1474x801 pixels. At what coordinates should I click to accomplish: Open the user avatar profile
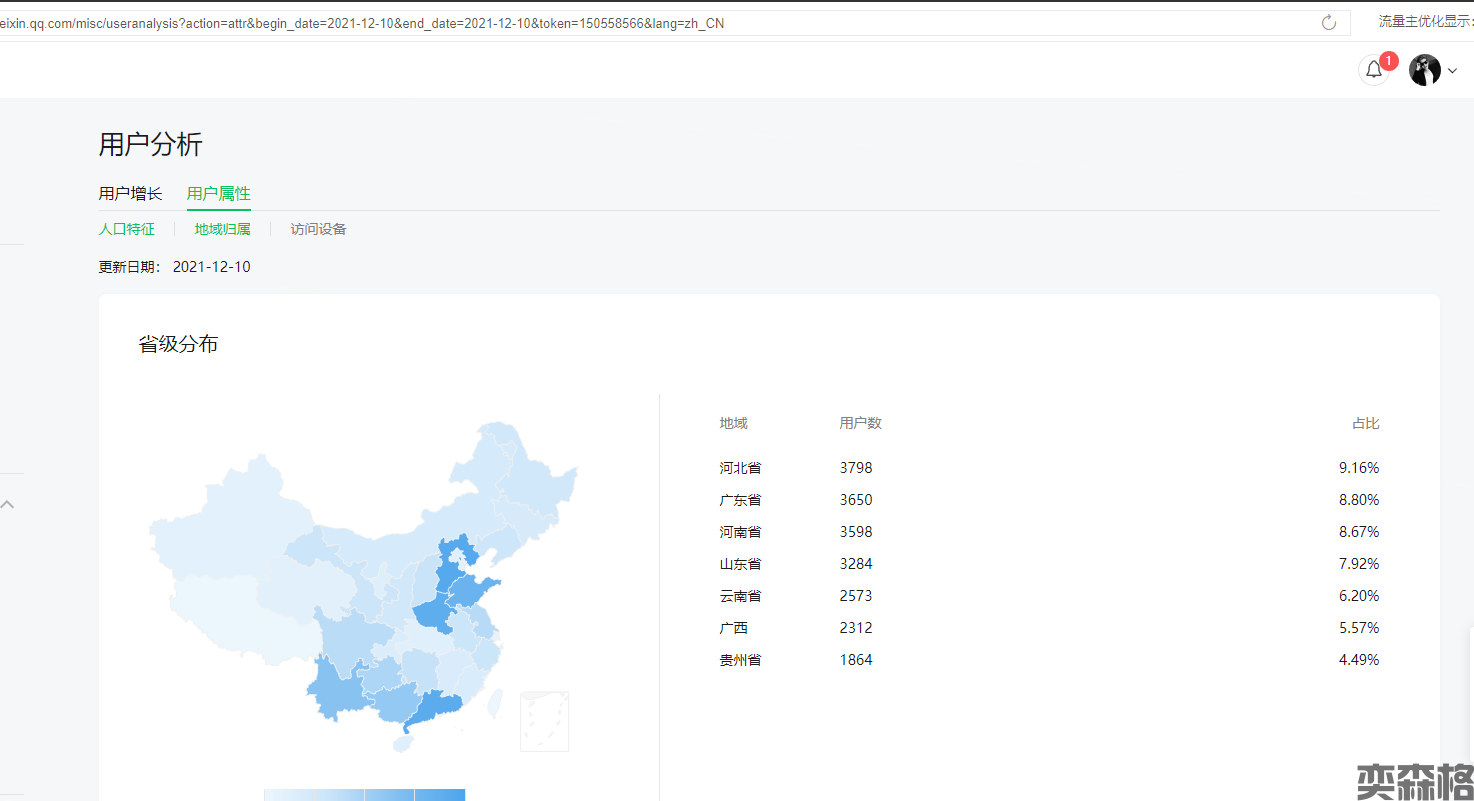[x=1424, y=70]
